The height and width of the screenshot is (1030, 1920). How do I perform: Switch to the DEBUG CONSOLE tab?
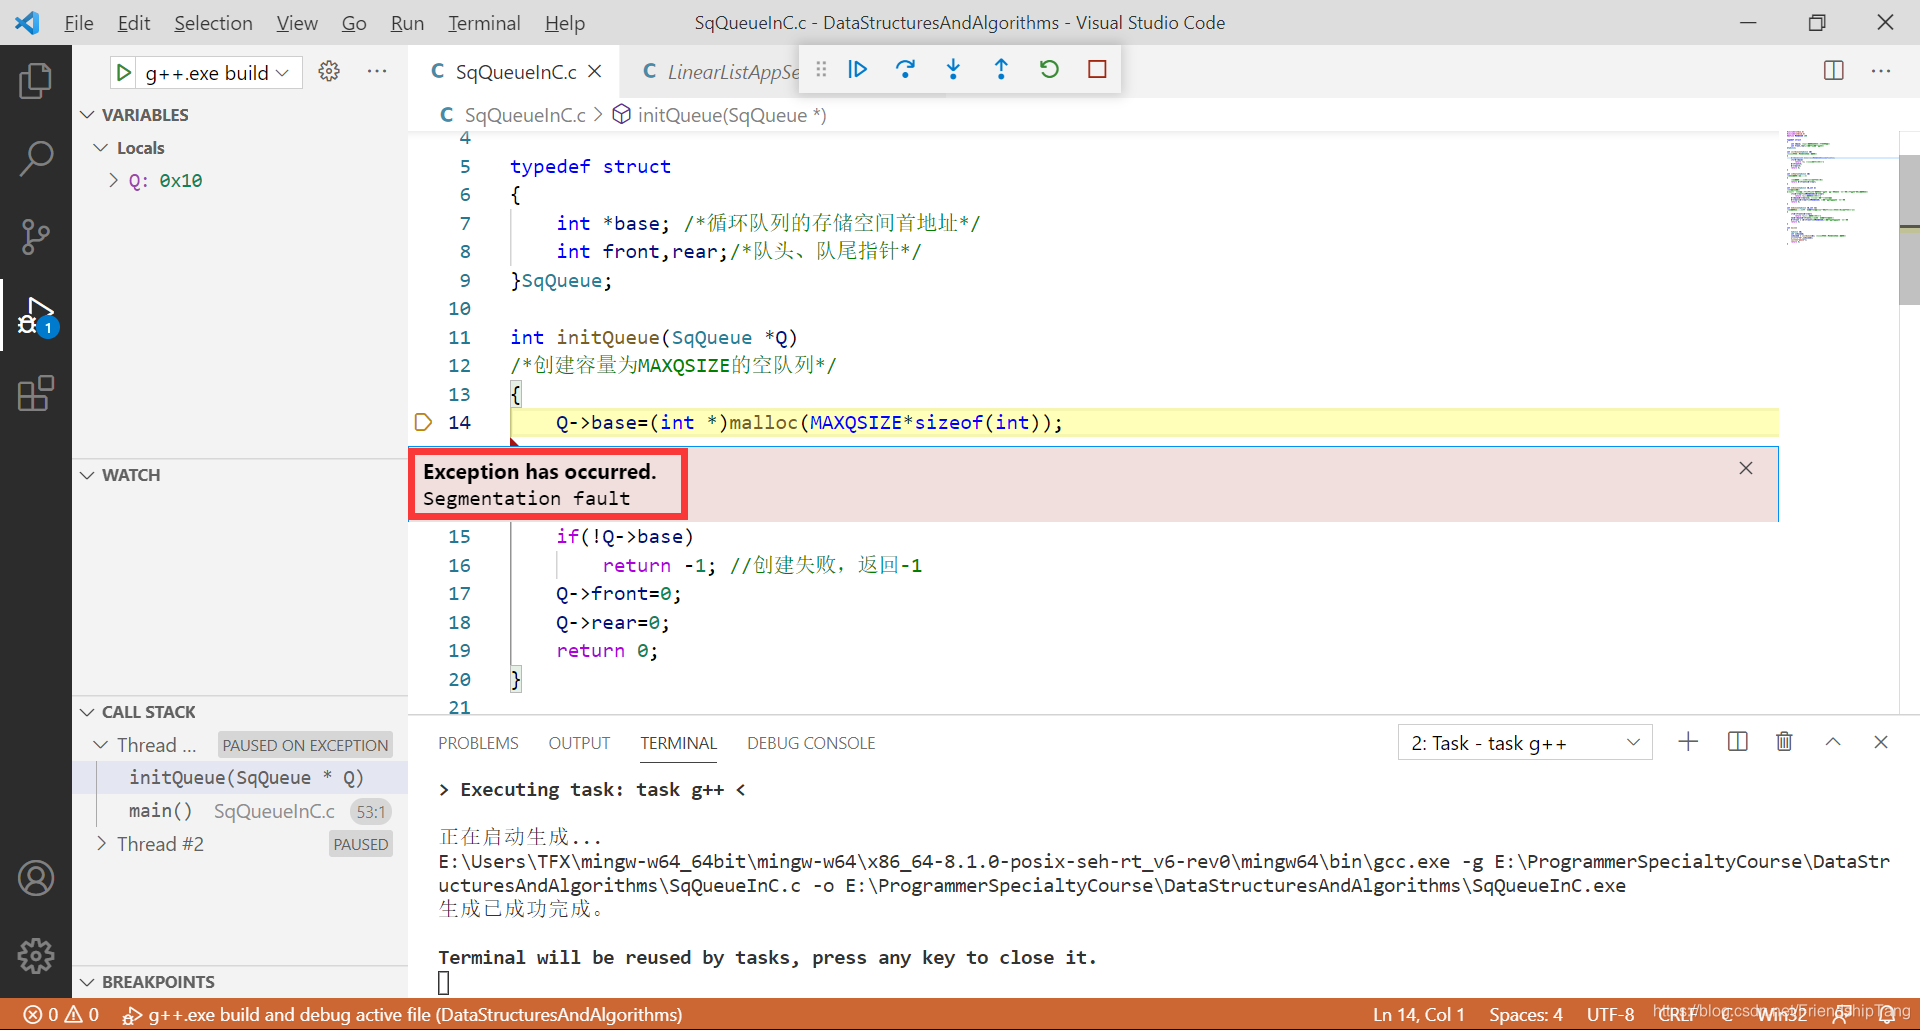tap(810, 743)
